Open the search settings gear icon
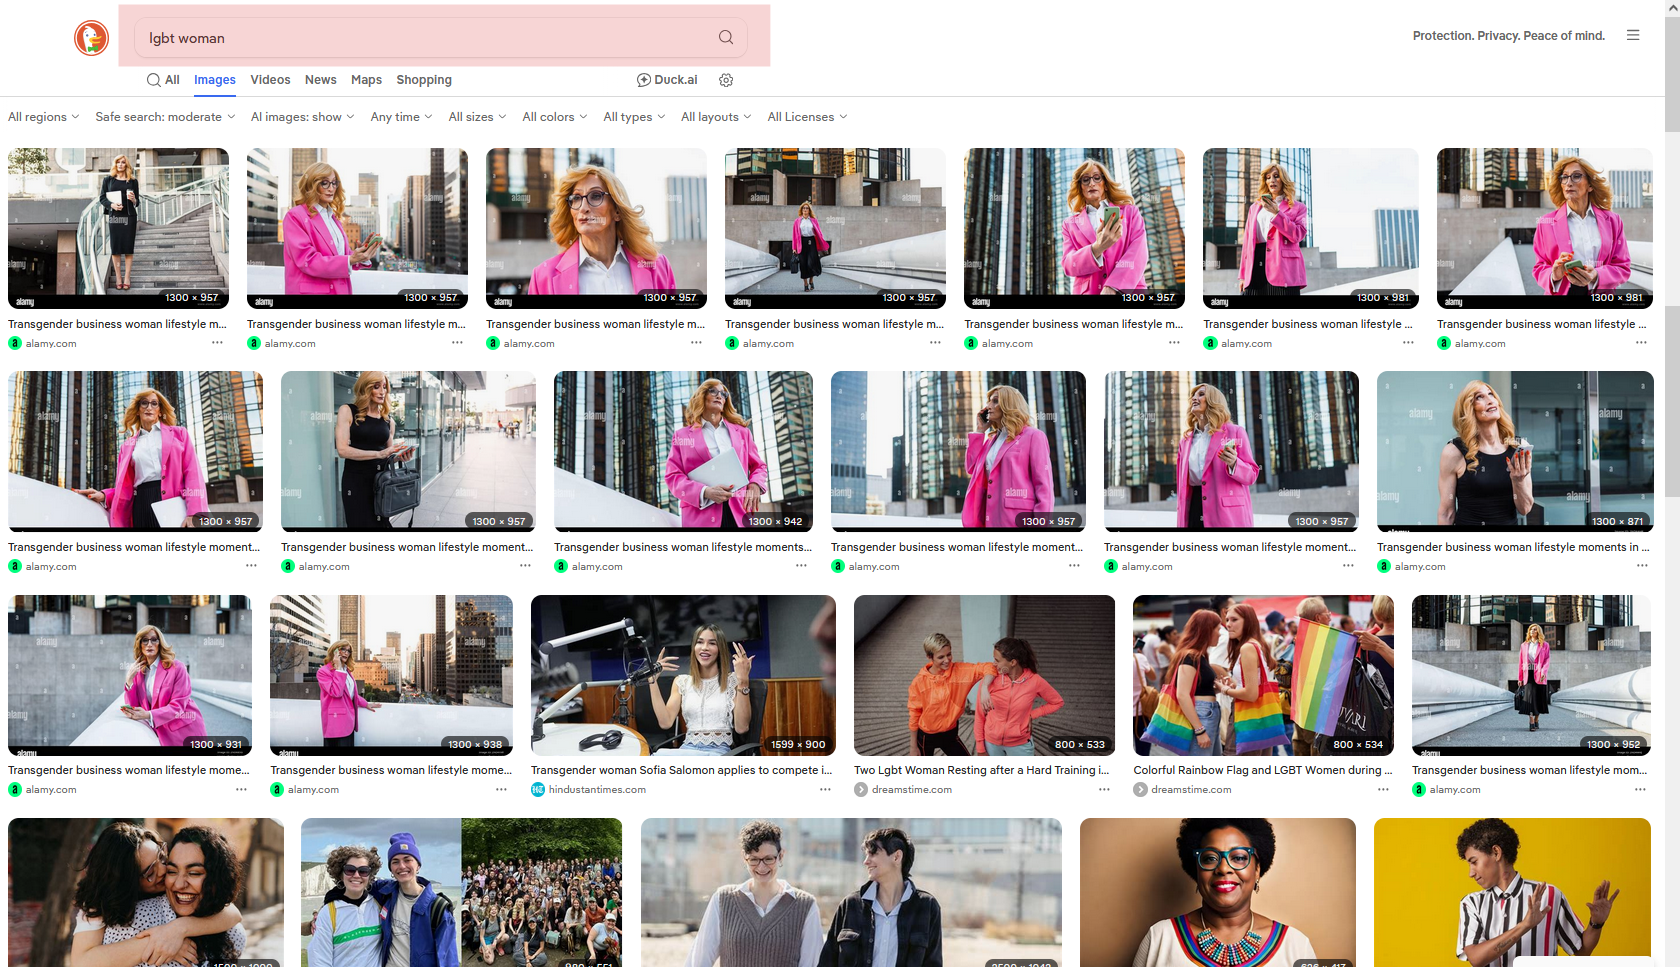 tap(726, 80)
